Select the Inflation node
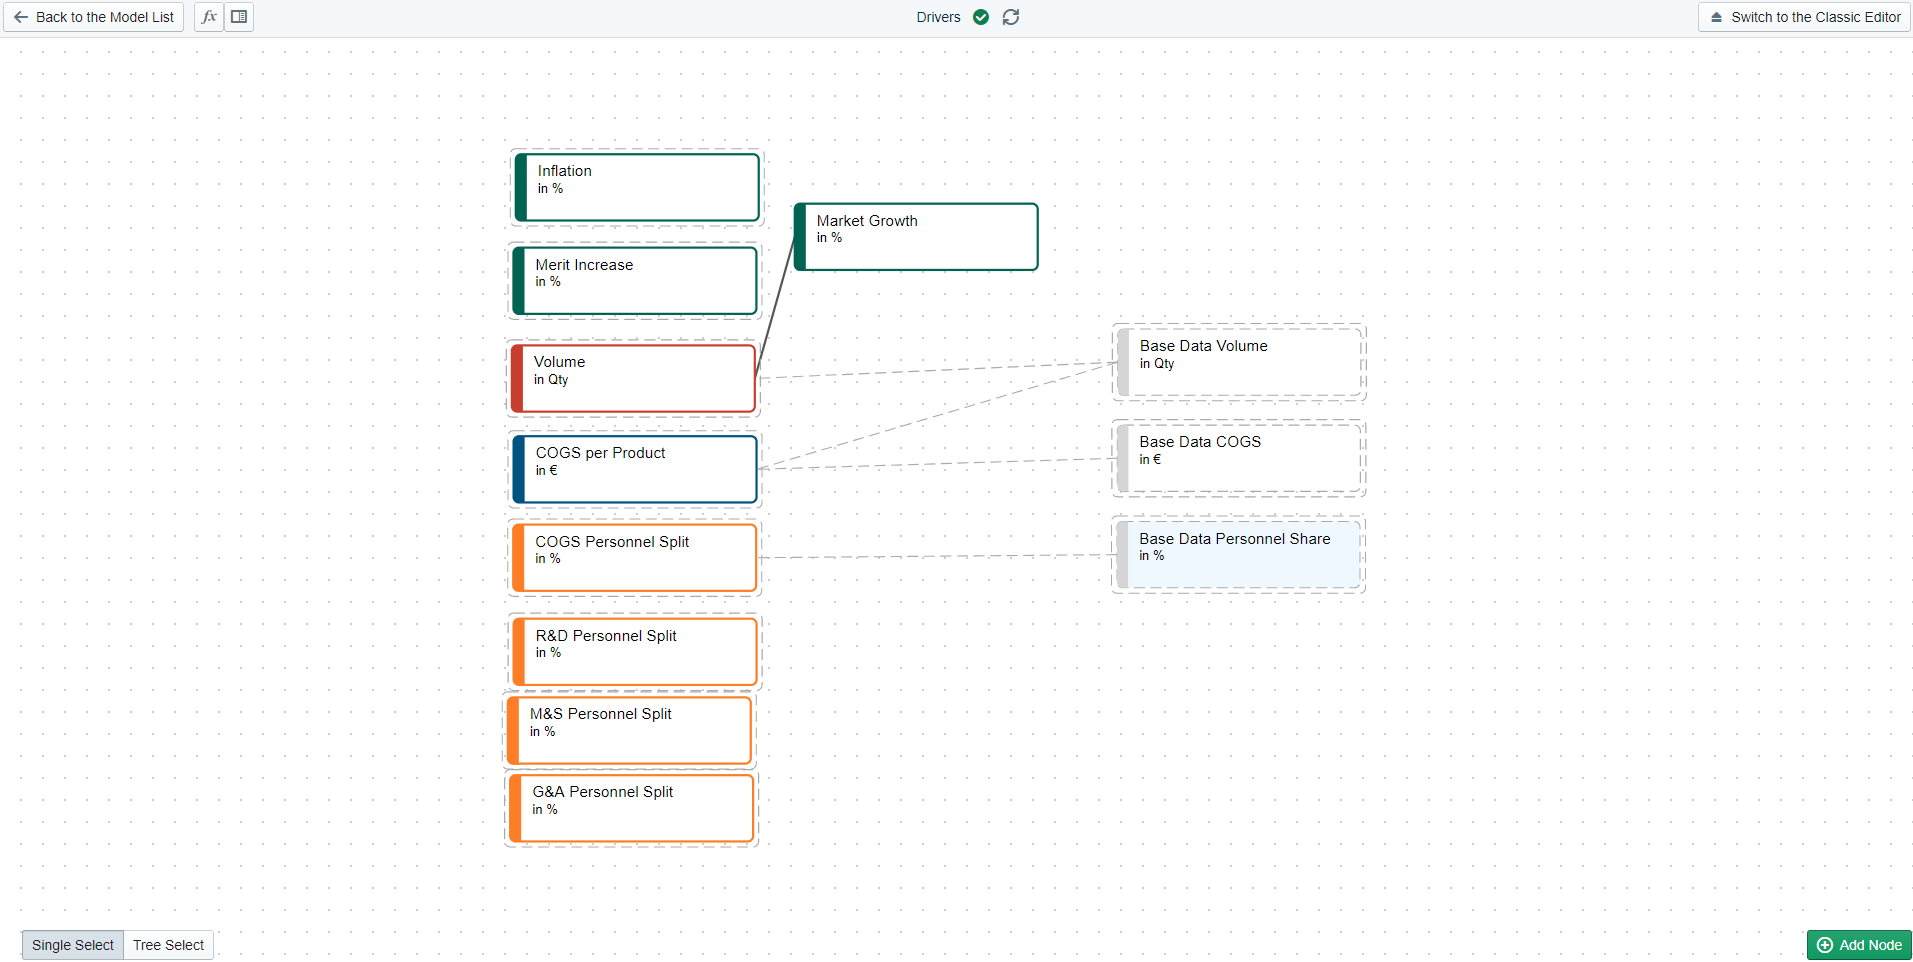1913x962 pixels. point(637,187)
